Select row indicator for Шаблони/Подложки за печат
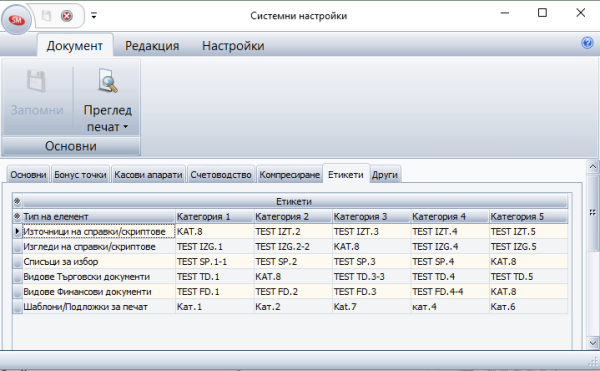 17,307
